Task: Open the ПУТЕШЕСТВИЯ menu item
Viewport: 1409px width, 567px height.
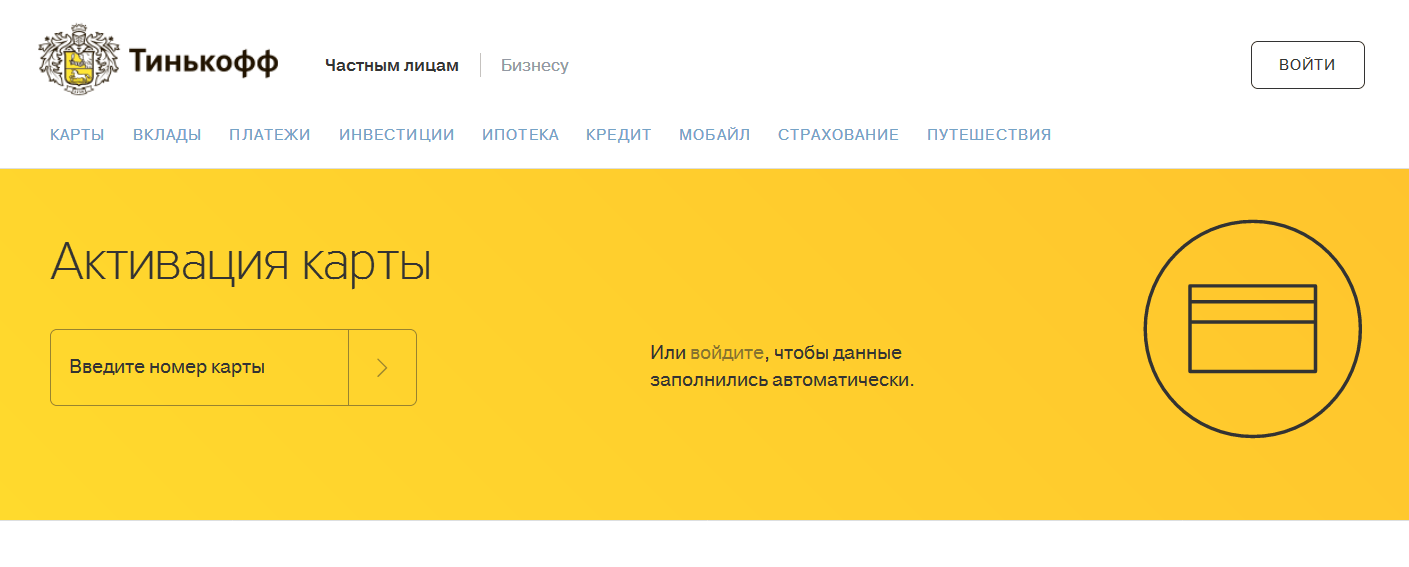Action: [x=989, y=135]
